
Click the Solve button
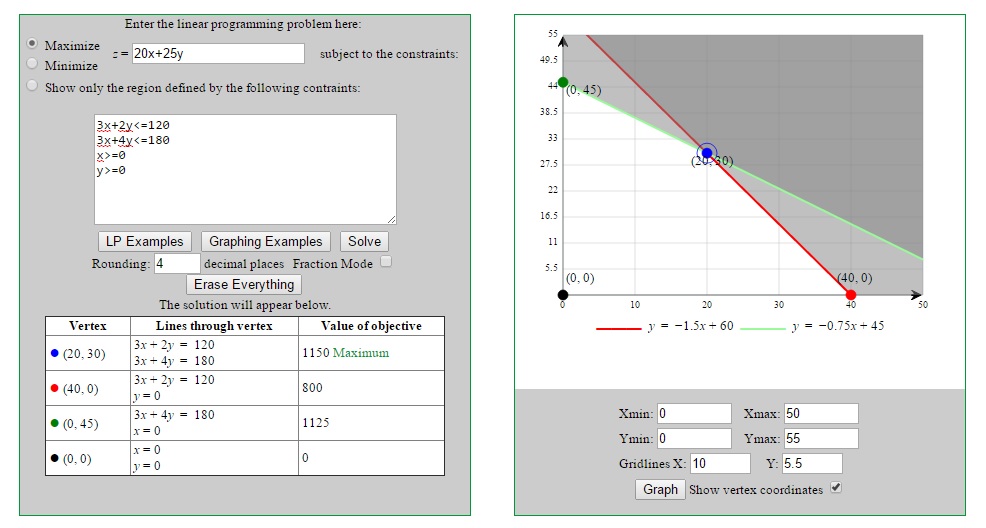coord(364,241)
